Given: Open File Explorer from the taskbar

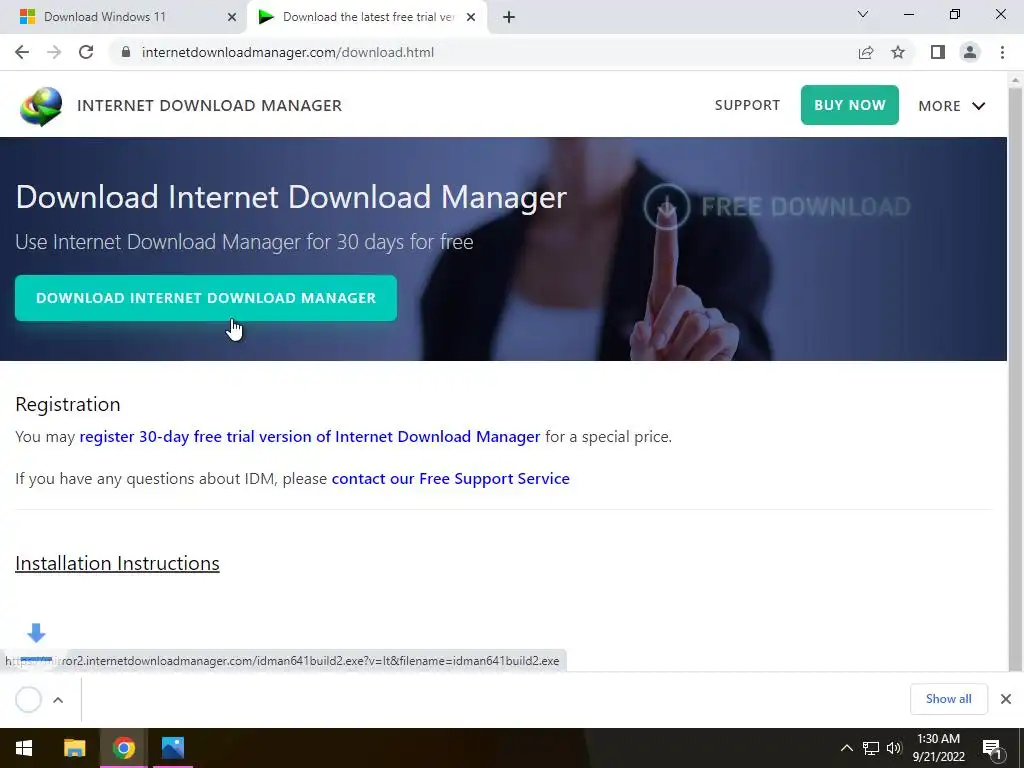Looking at the screenshot, I should [x=74, y=748].
